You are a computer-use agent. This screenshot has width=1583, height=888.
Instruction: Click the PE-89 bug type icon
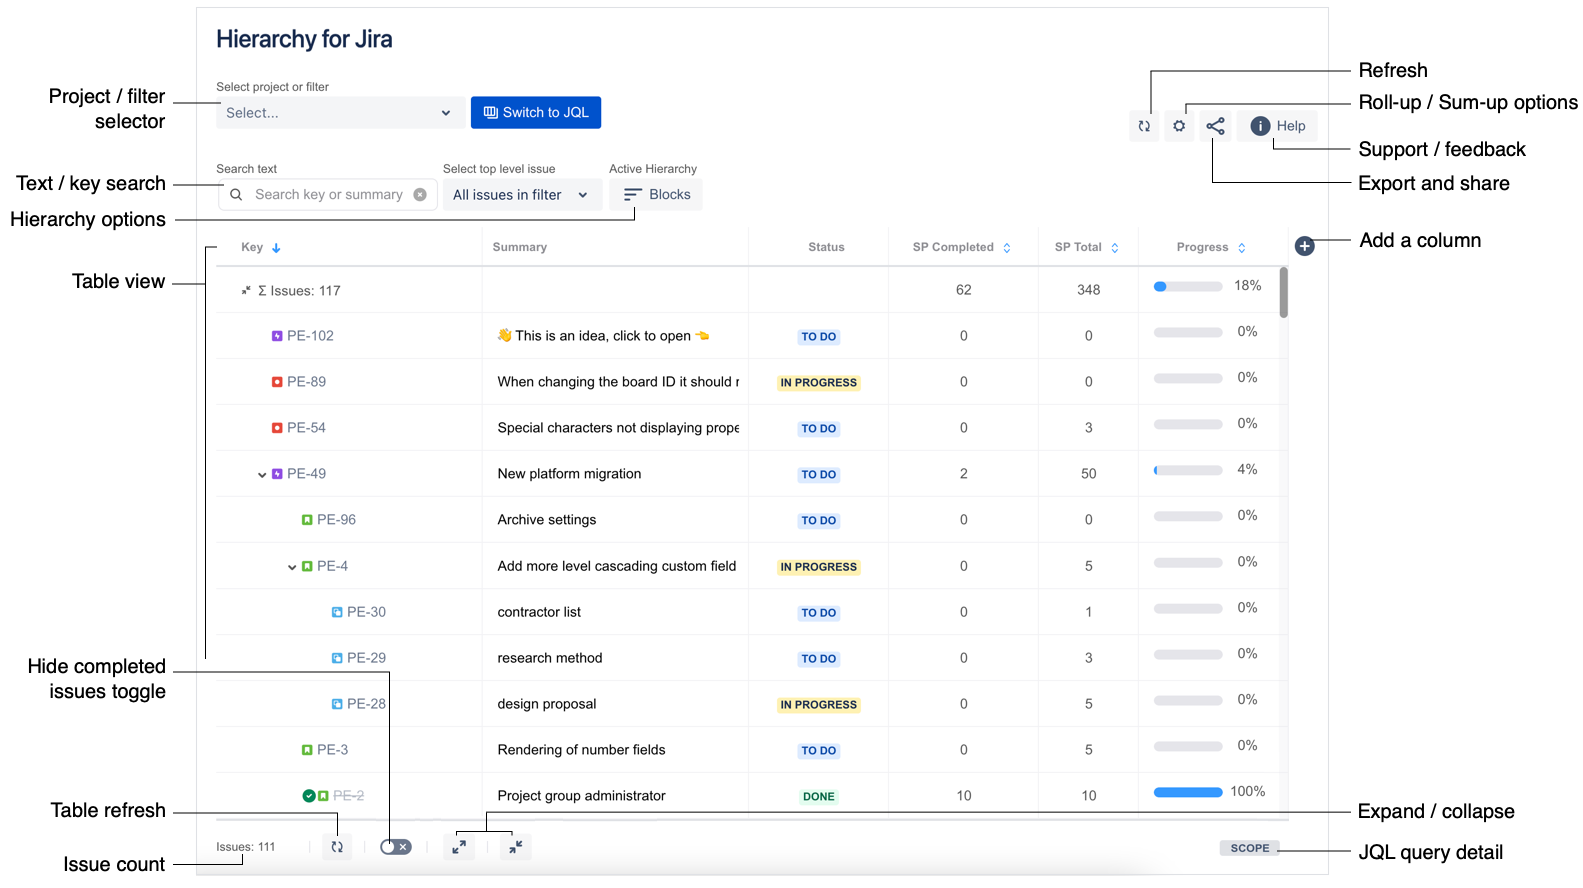pyautogui.click(x=277, y=382)
